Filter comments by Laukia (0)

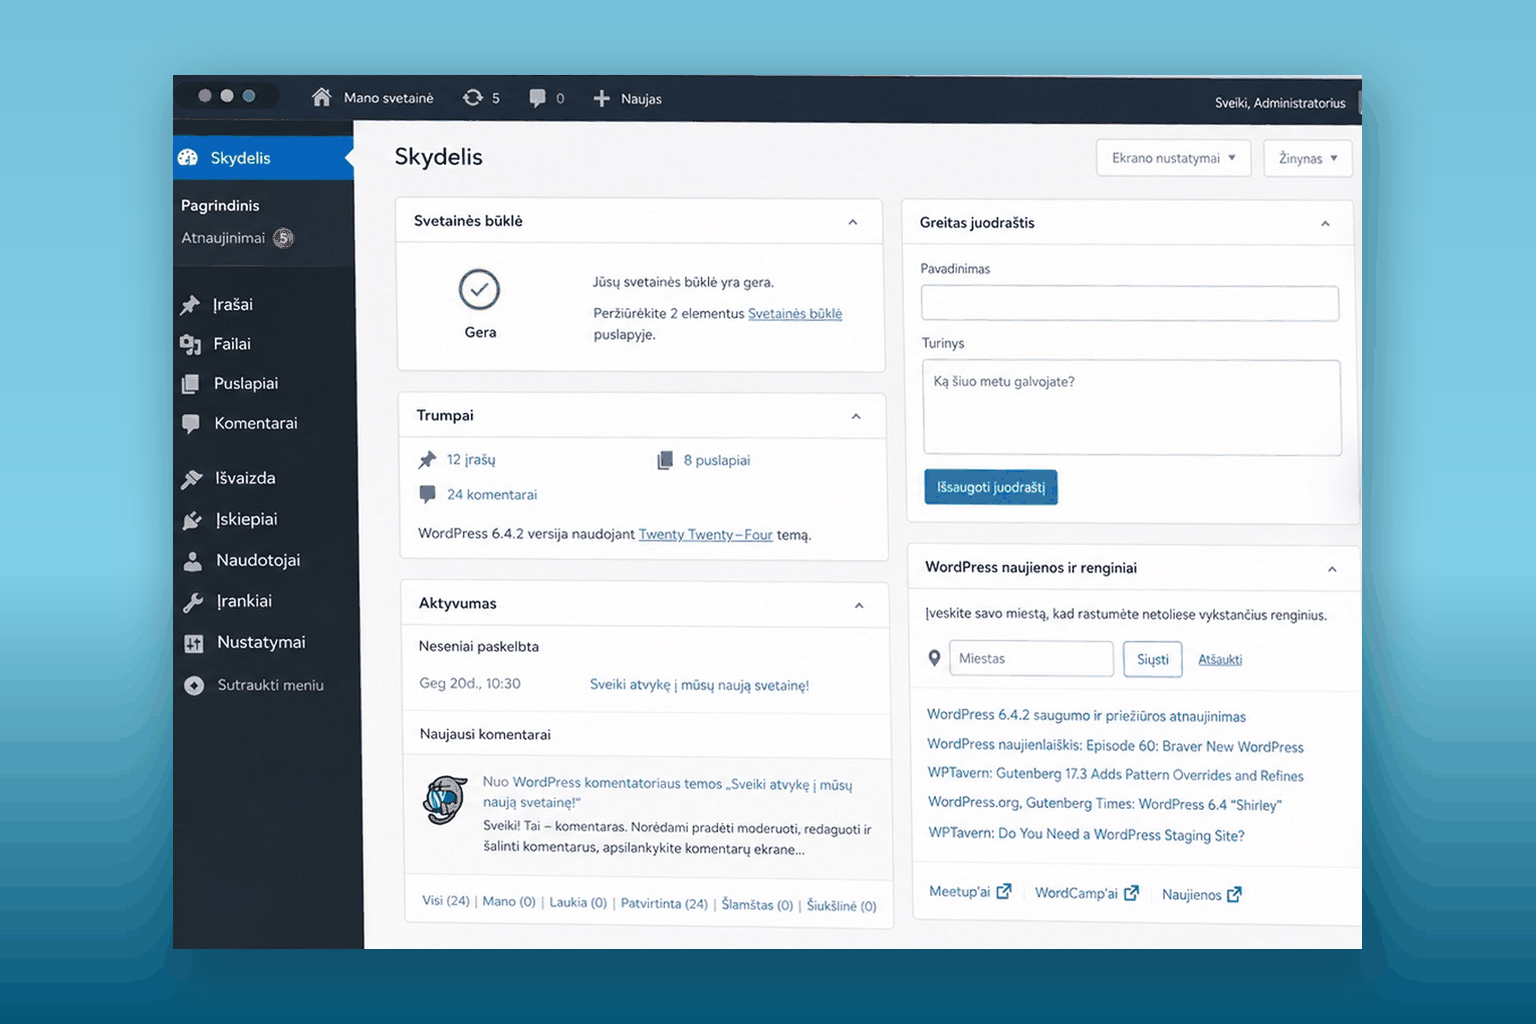click(x=578, y=902)
